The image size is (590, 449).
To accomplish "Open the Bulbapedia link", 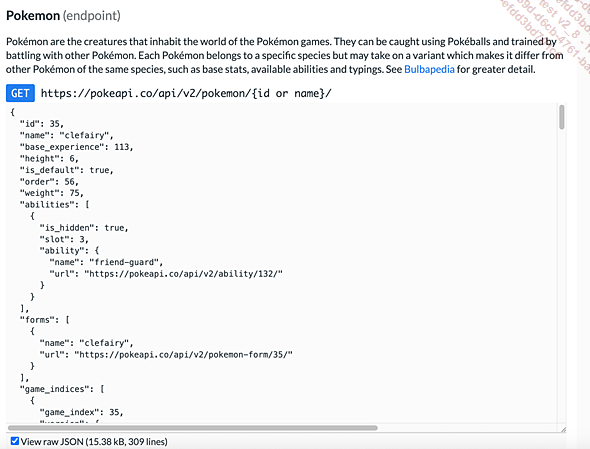I will [429, 69].
